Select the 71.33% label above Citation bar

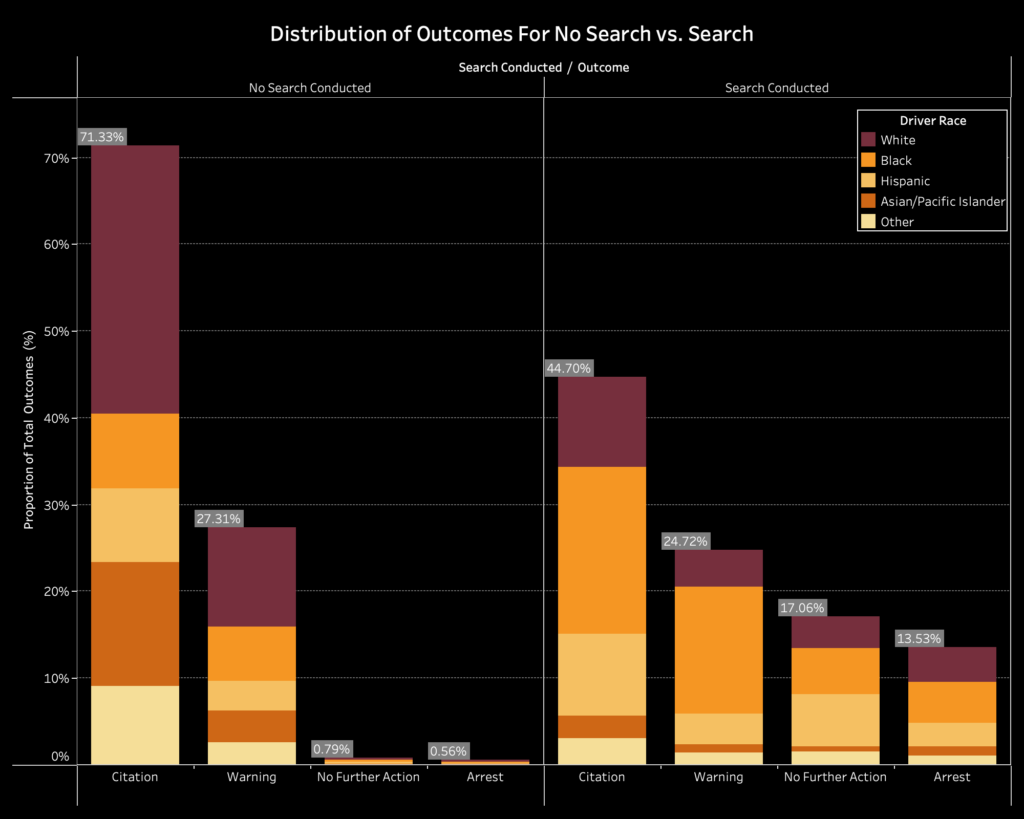coord(101,137)
